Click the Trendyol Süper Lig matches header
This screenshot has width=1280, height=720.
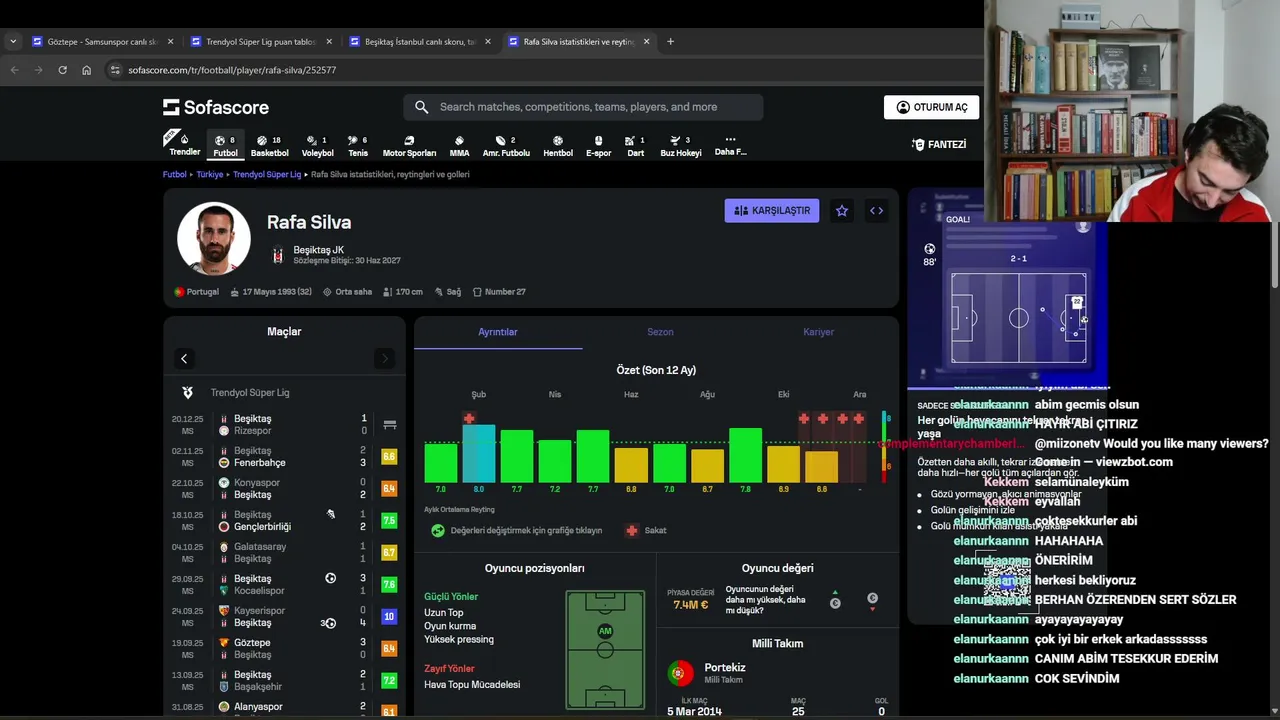click(x=284, y=393)
